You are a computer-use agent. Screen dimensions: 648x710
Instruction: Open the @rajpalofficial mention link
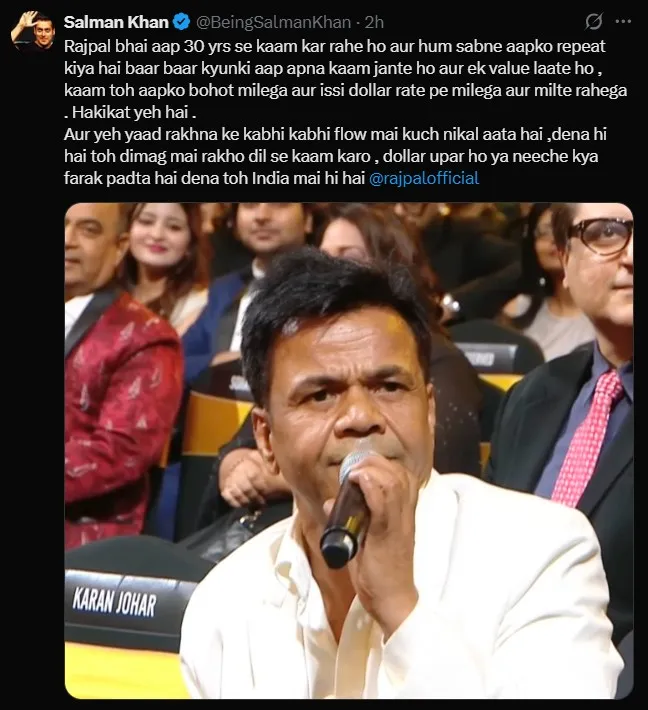(424, 178)
